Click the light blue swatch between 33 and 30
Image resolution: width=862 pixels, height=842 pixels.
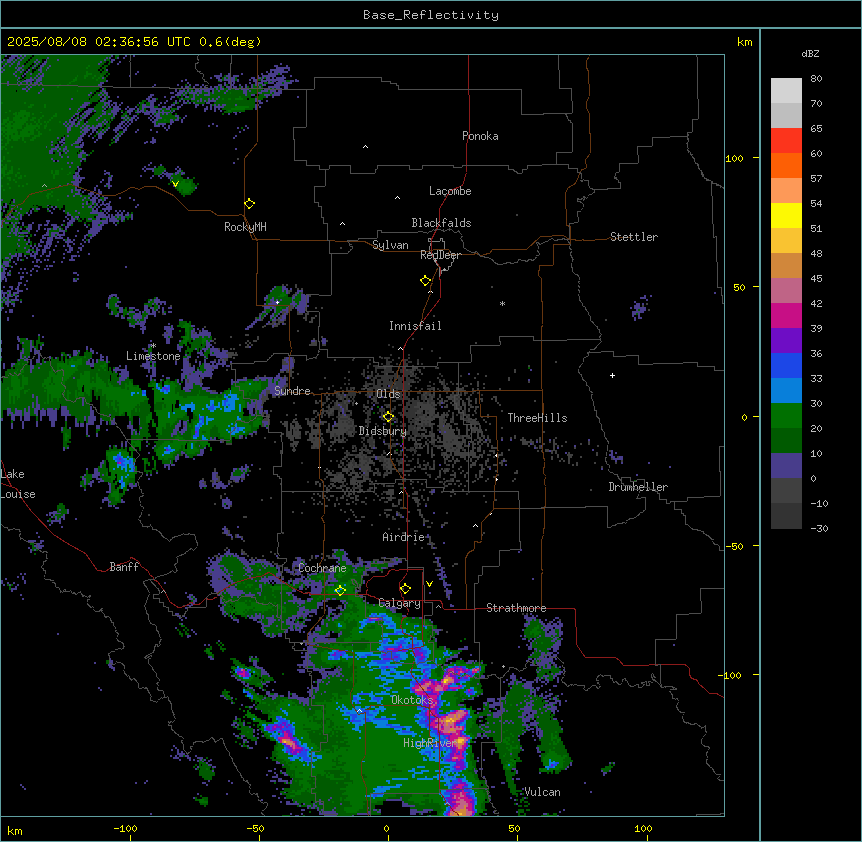pyautogui.click(x=786, y=391)
